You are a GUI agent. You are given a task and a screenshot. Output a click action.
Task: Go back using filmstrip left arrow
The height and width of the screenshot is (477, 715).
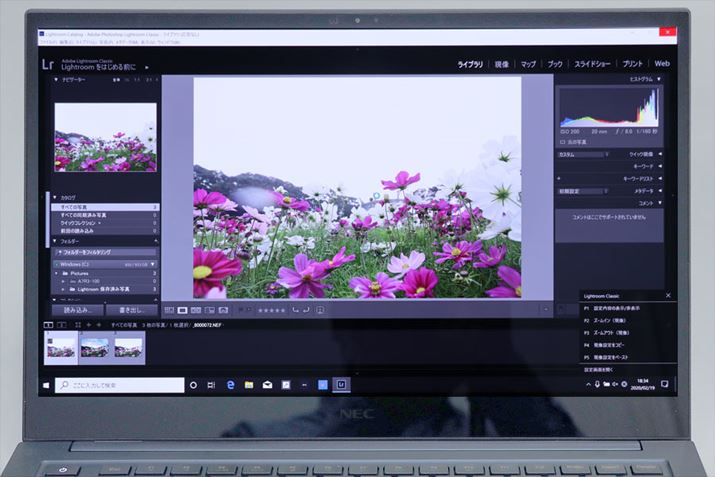(89, 325)
